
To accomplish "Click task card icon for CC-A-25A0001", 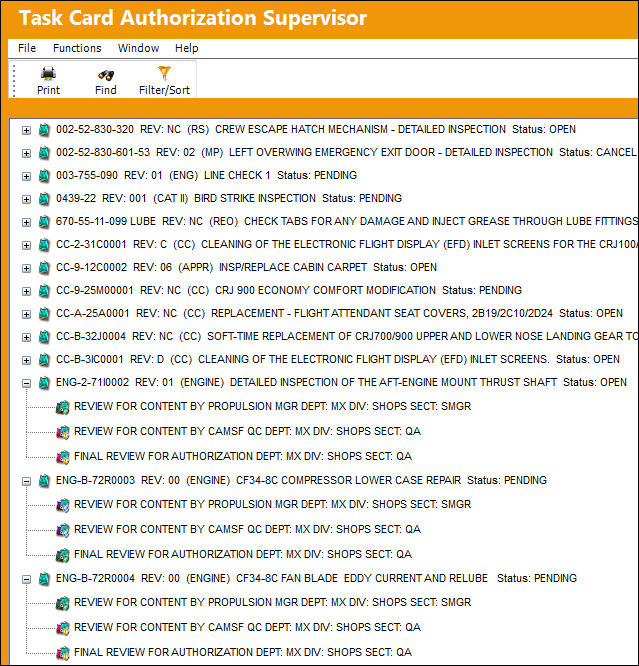I will (x=44, y=313).
